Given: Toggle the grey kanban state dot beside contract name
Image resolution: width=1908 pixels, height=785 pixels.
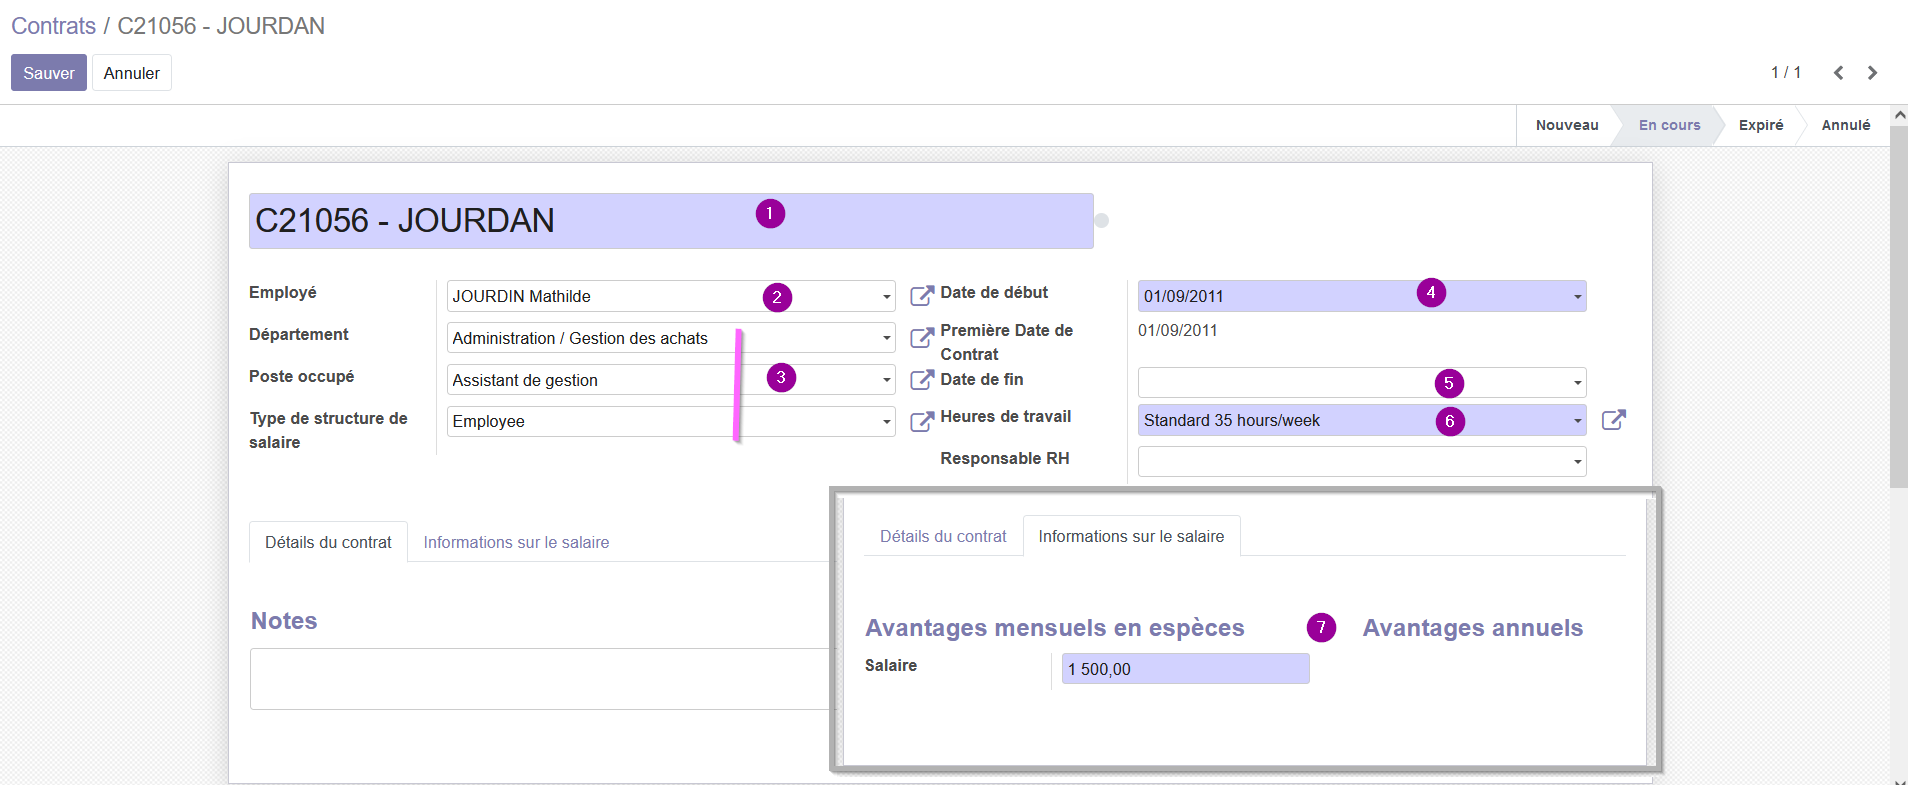Looking at the screenshot, I should 1102,221.
